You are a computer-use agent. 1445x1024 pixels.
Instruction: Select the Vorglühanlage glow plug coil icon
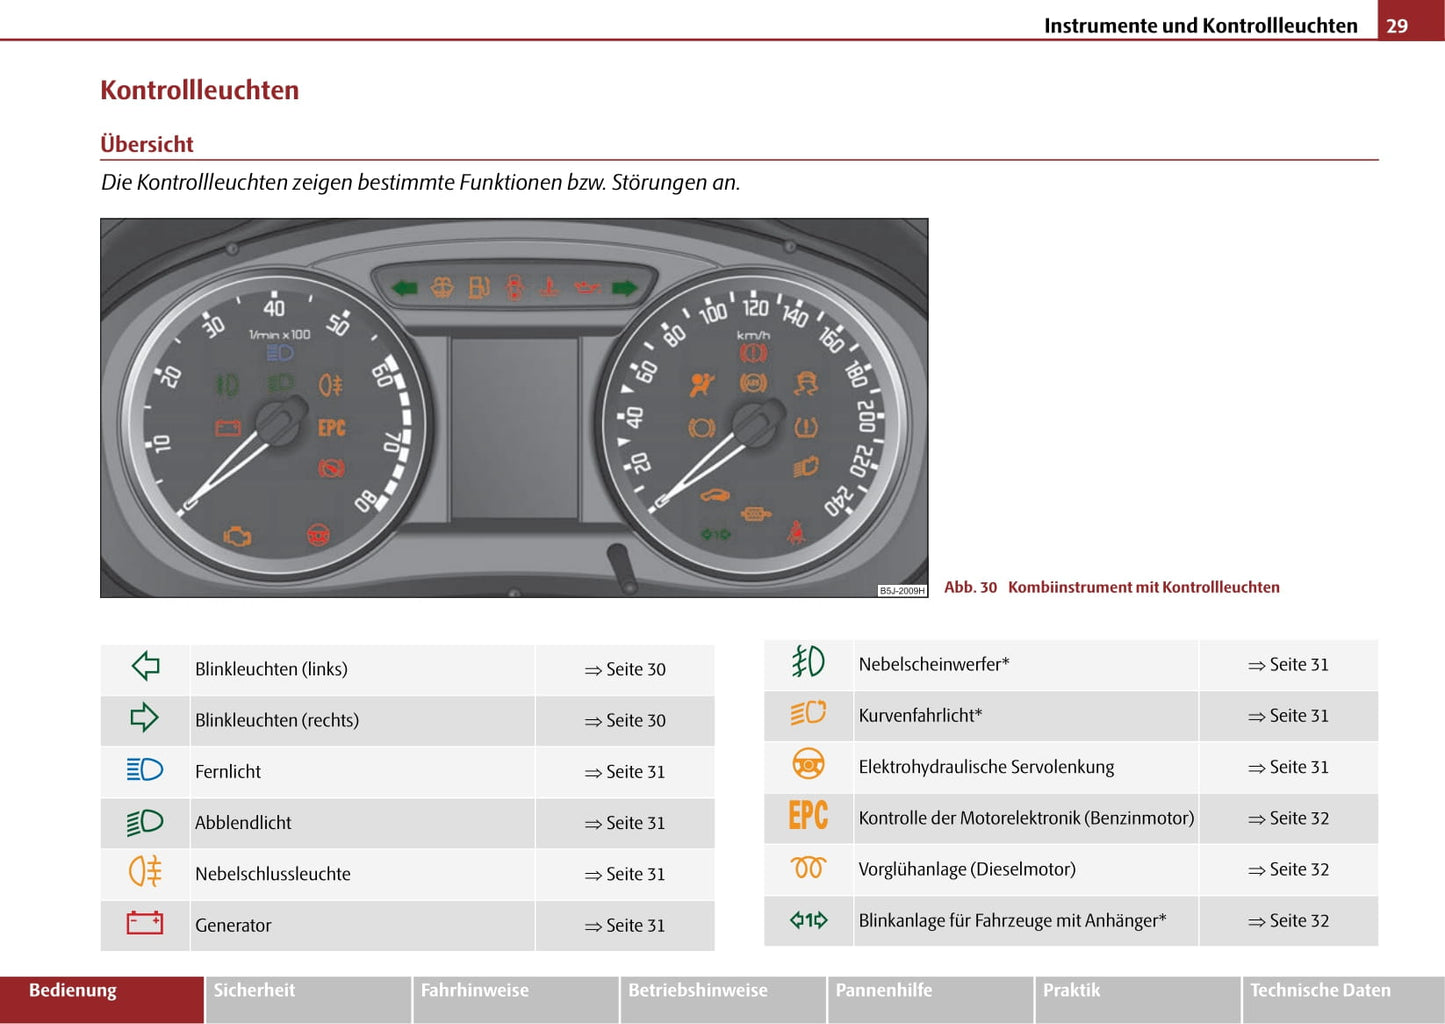click(x=808, y=868)
